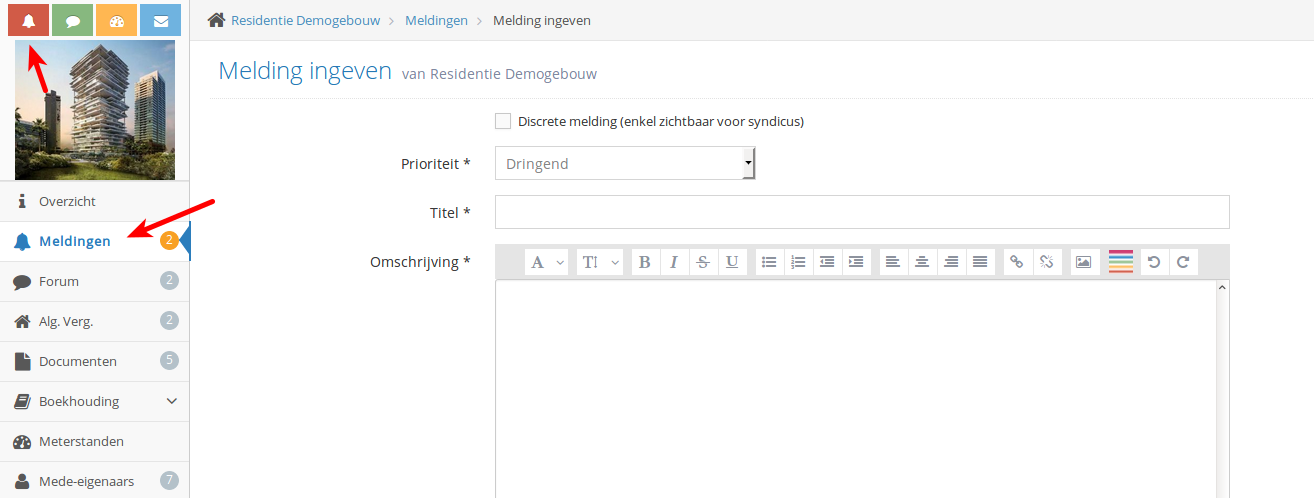This screenshot has width=1314, height=498.
Task: Click the Meldingen breadcrumb link
Action: (x=436, y=20)
